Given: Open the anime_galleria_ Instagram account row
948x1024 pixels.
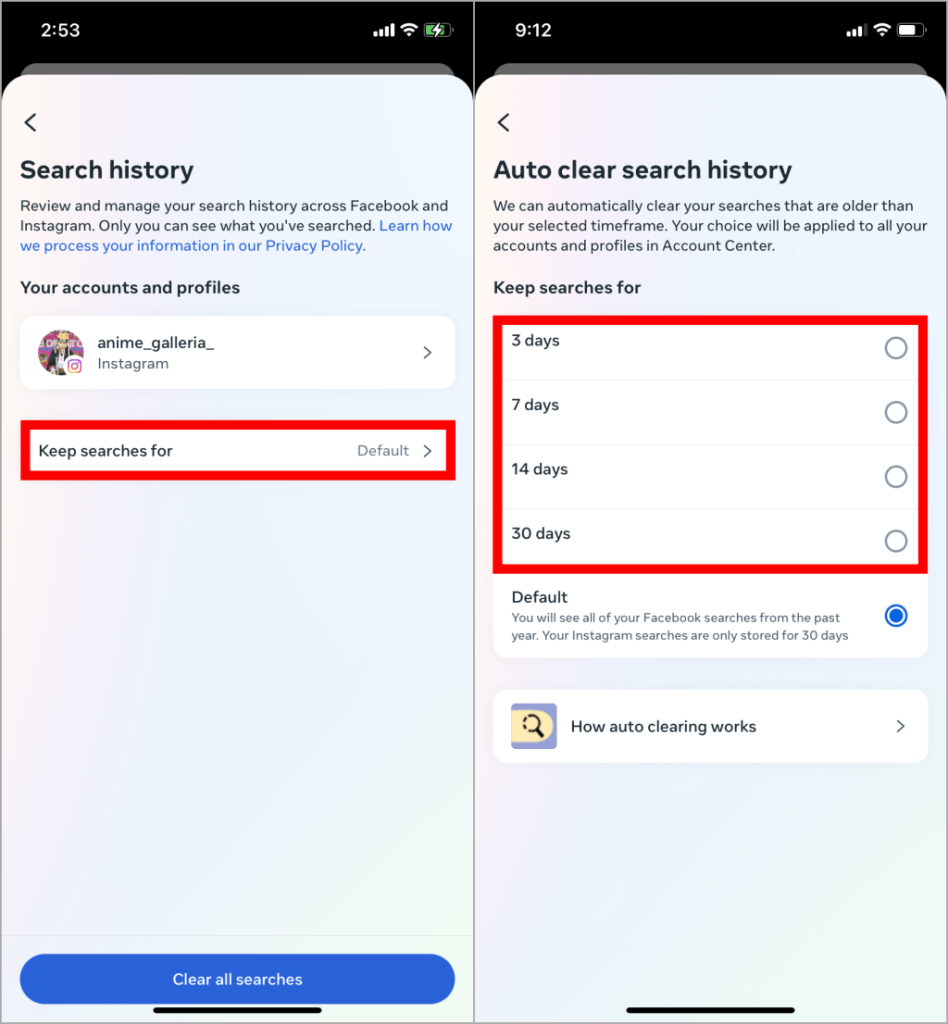Looking at the screenshot, I should click(x=237, y=353).
